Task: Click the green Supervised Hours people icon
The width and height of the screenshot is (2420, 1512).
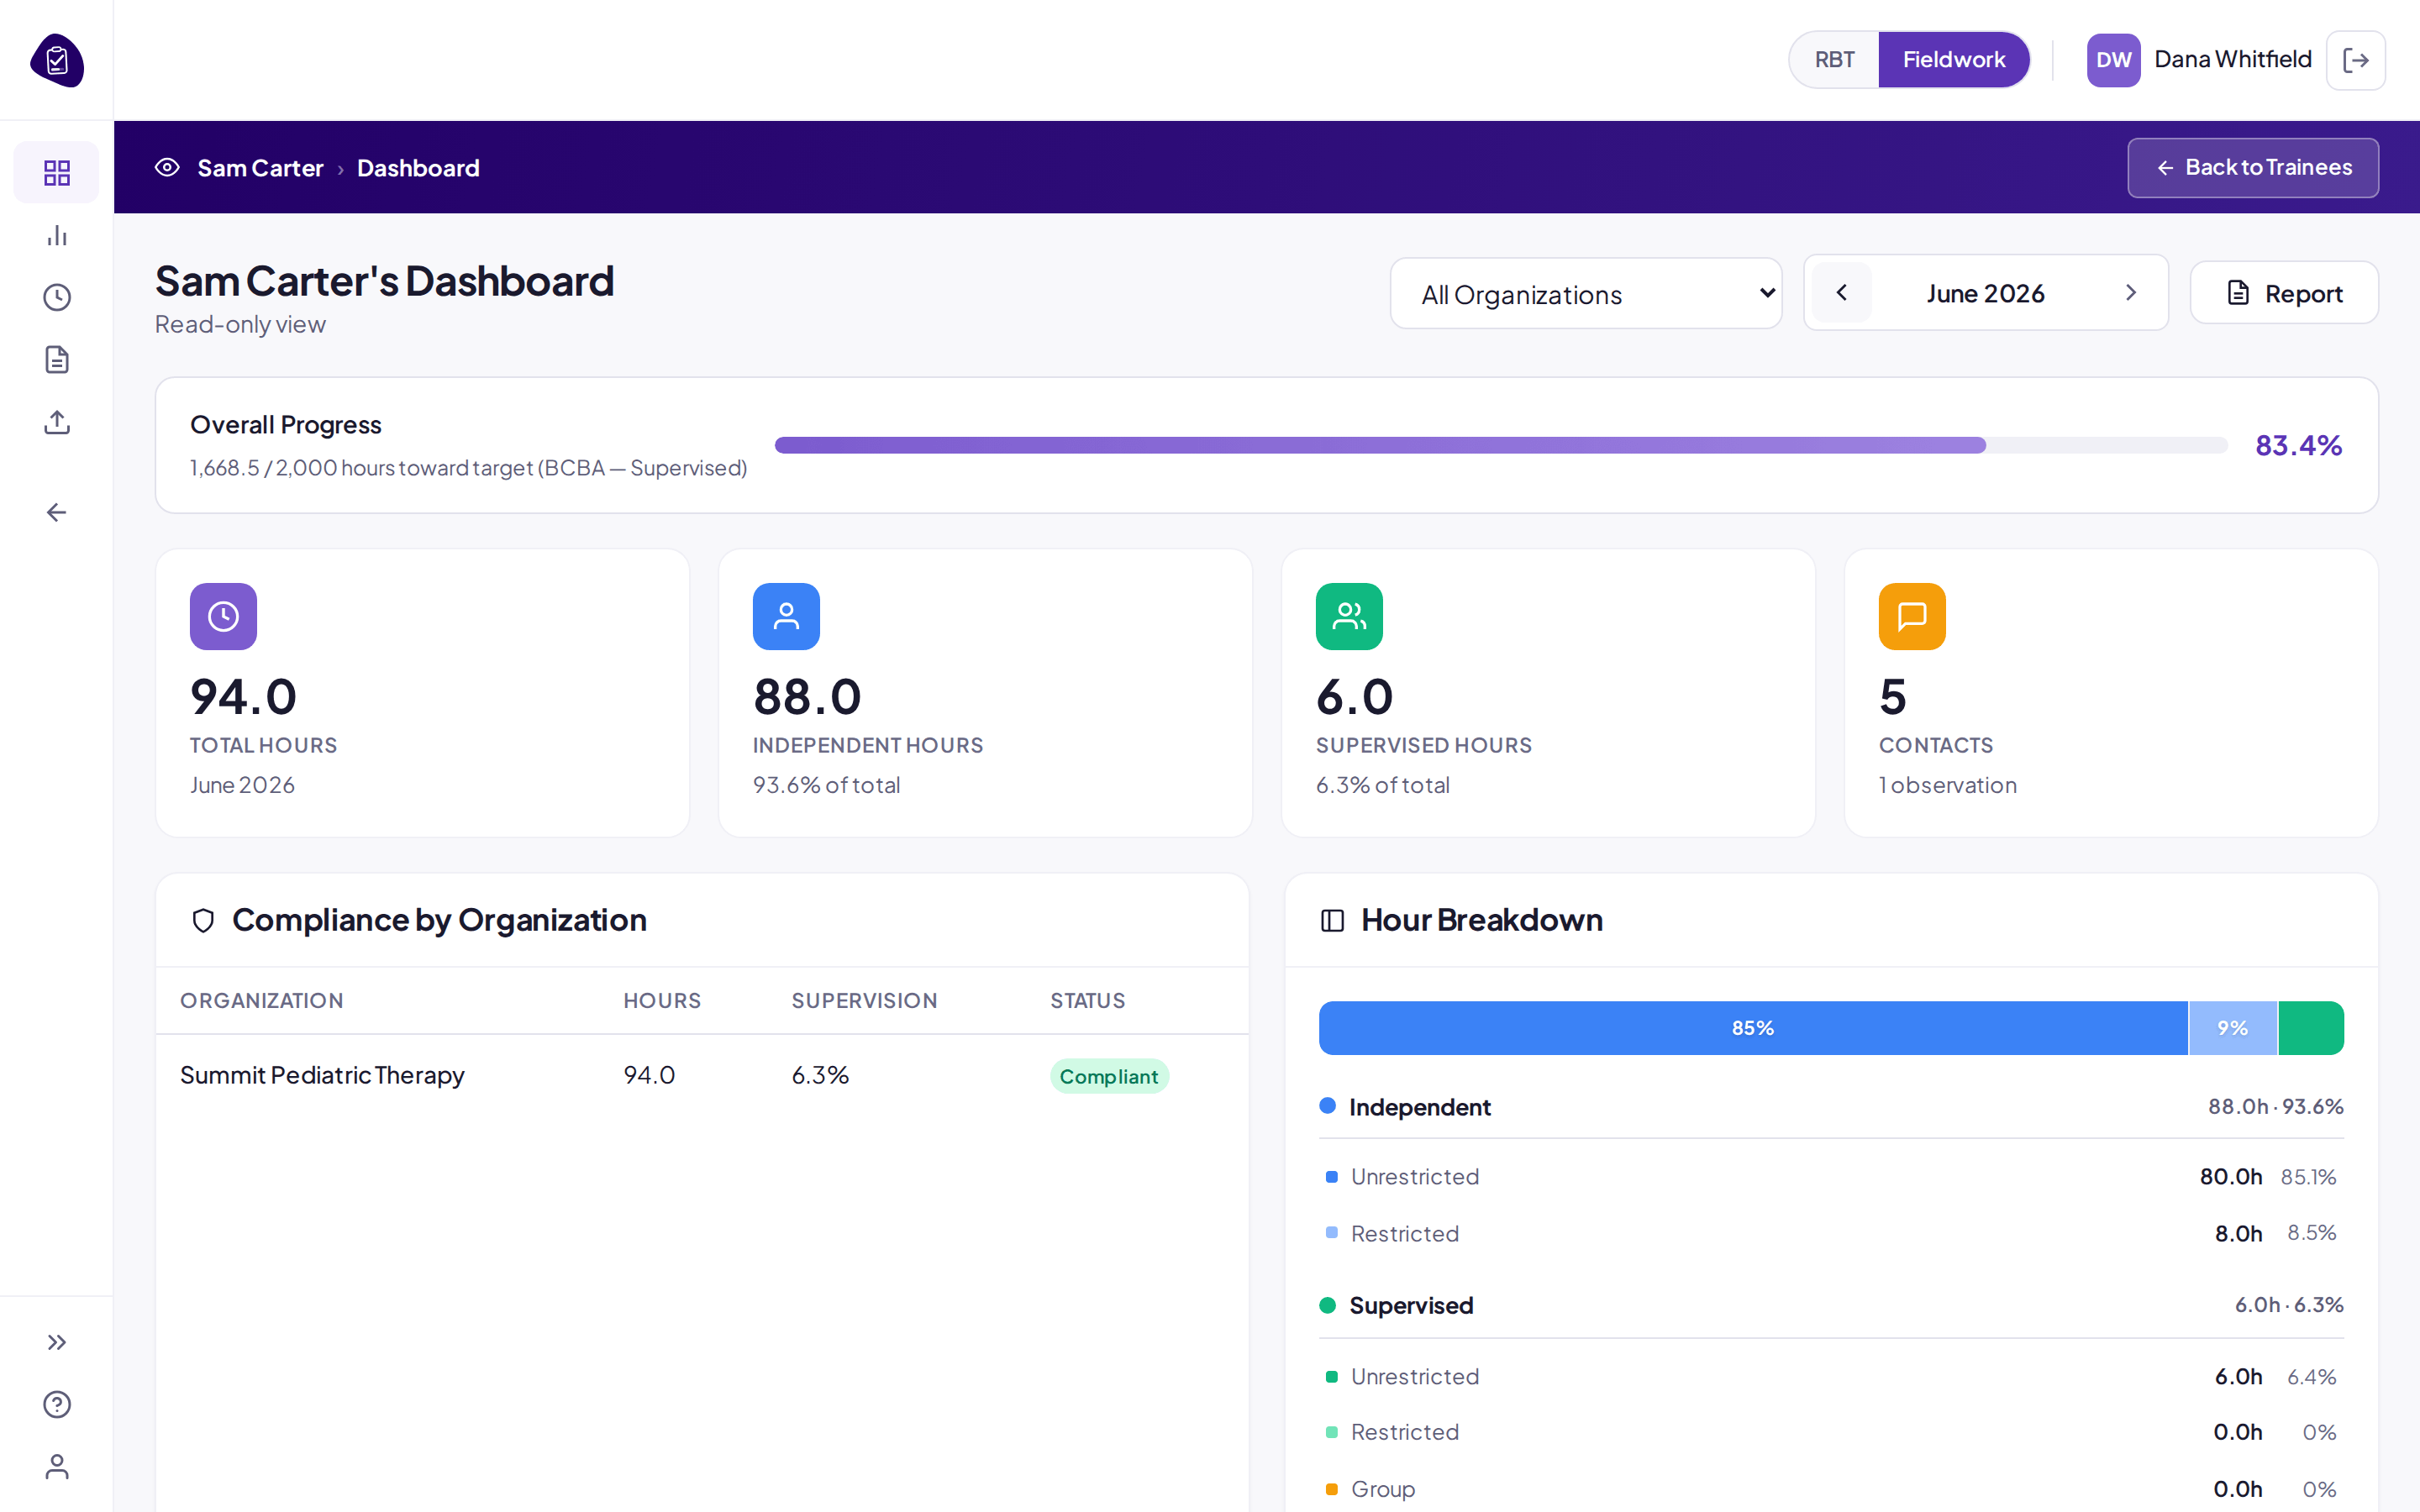Action: click(1349, 616)
